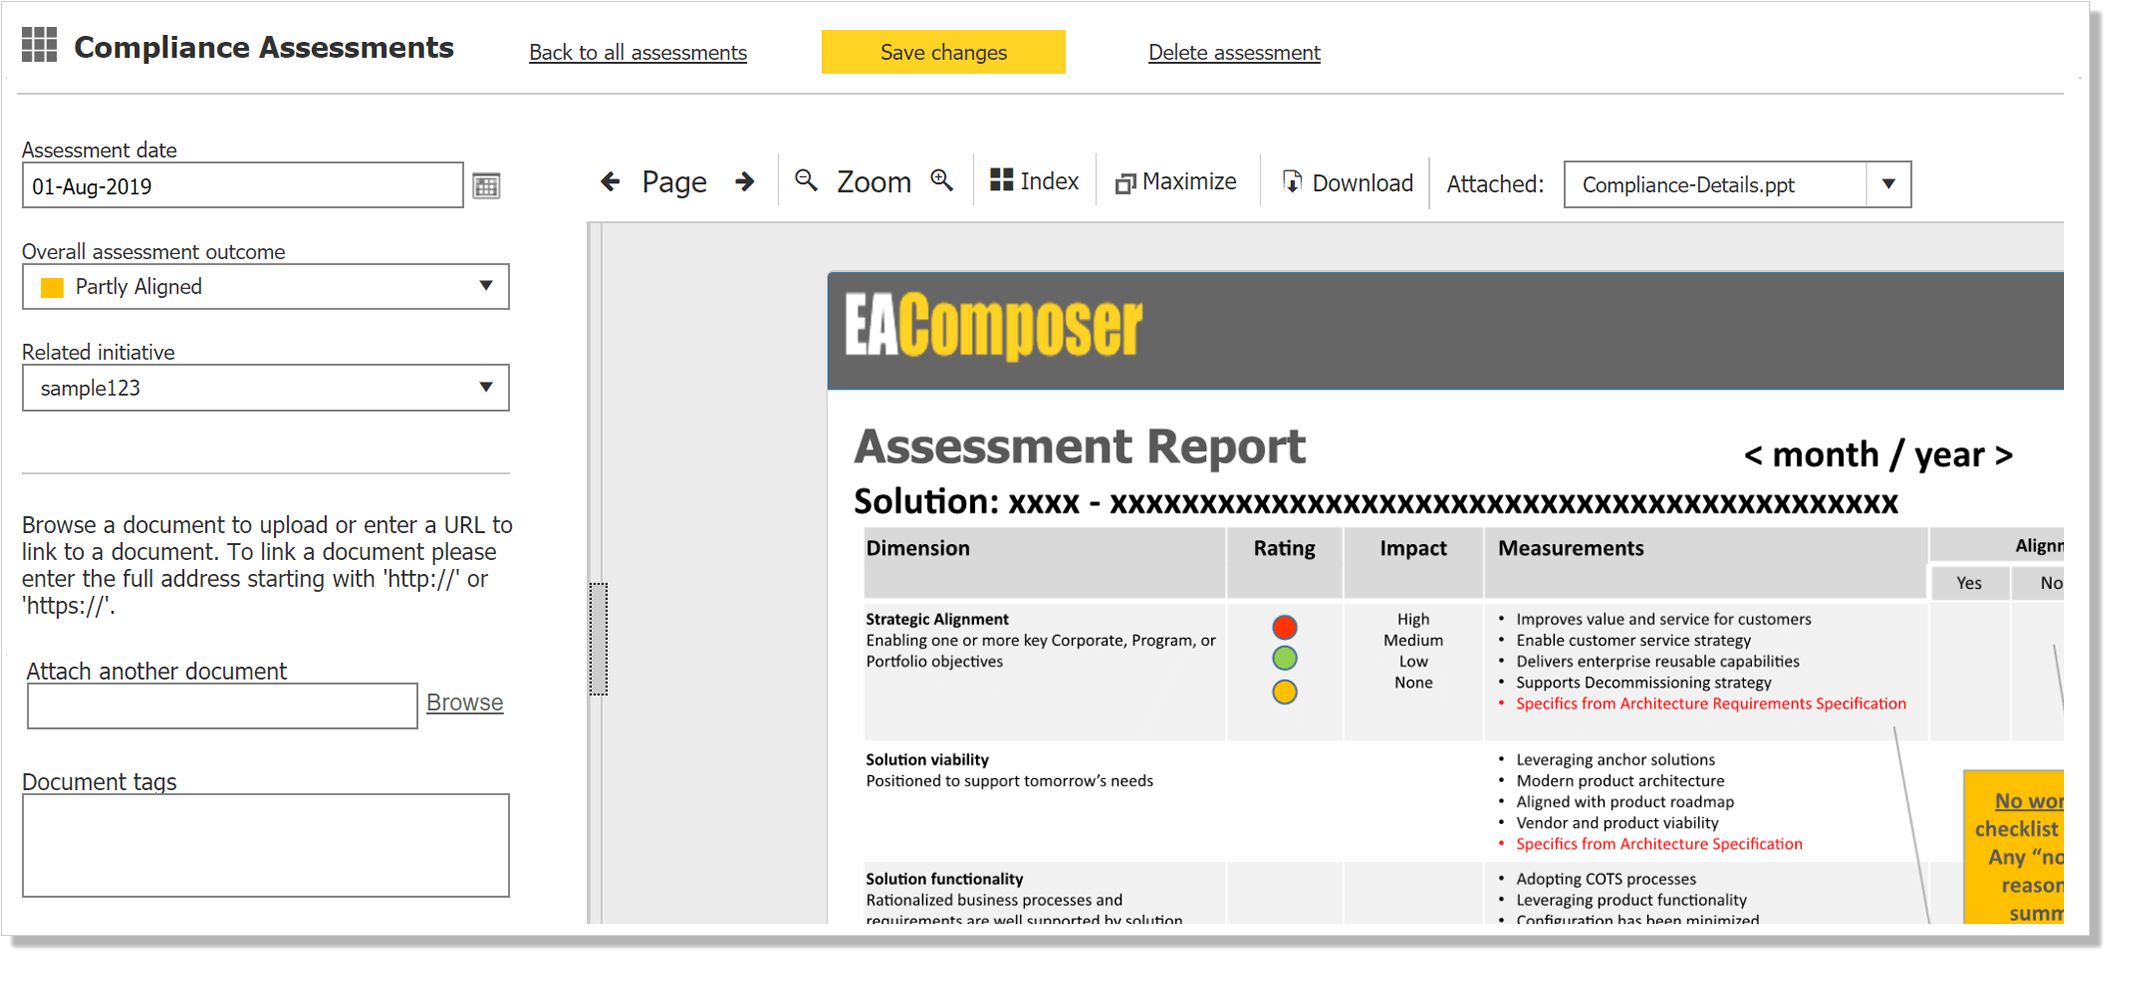Click the Browse link
Viewport: 2140px width, 1000px height.
[465, 702]
